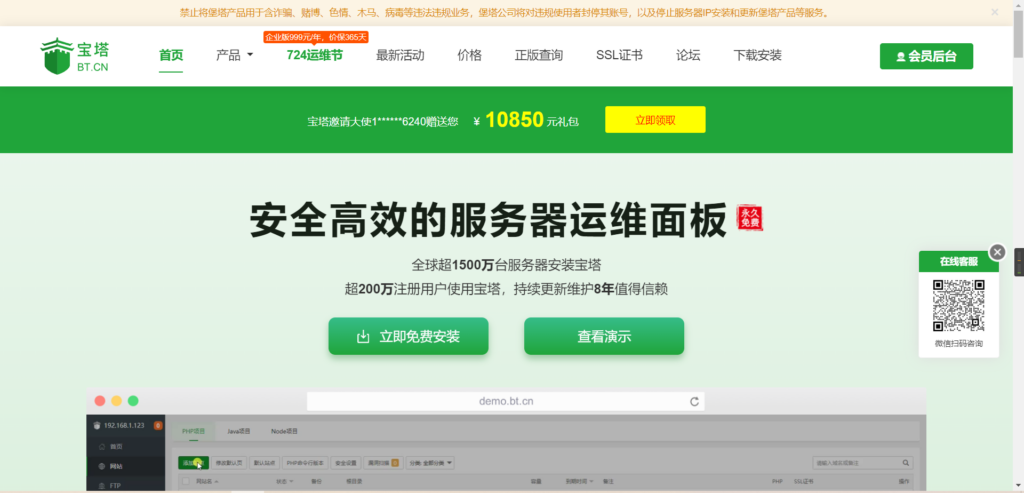
Task: Open the 价格 pricing page
Action: 469,55
